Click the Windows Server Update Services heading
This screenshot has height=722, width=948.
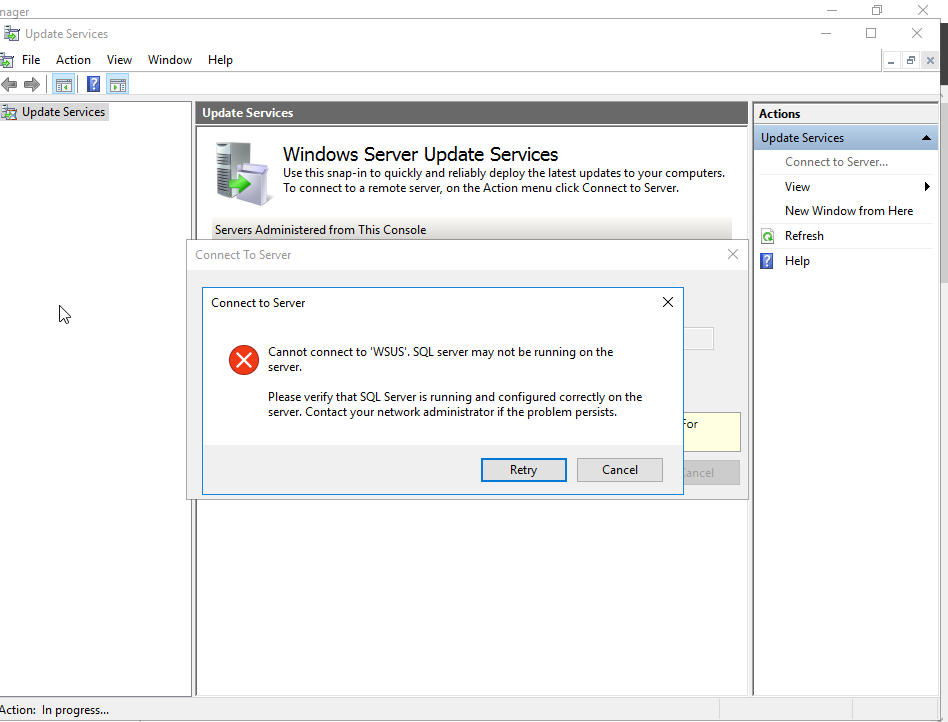(x=420, y=154)
